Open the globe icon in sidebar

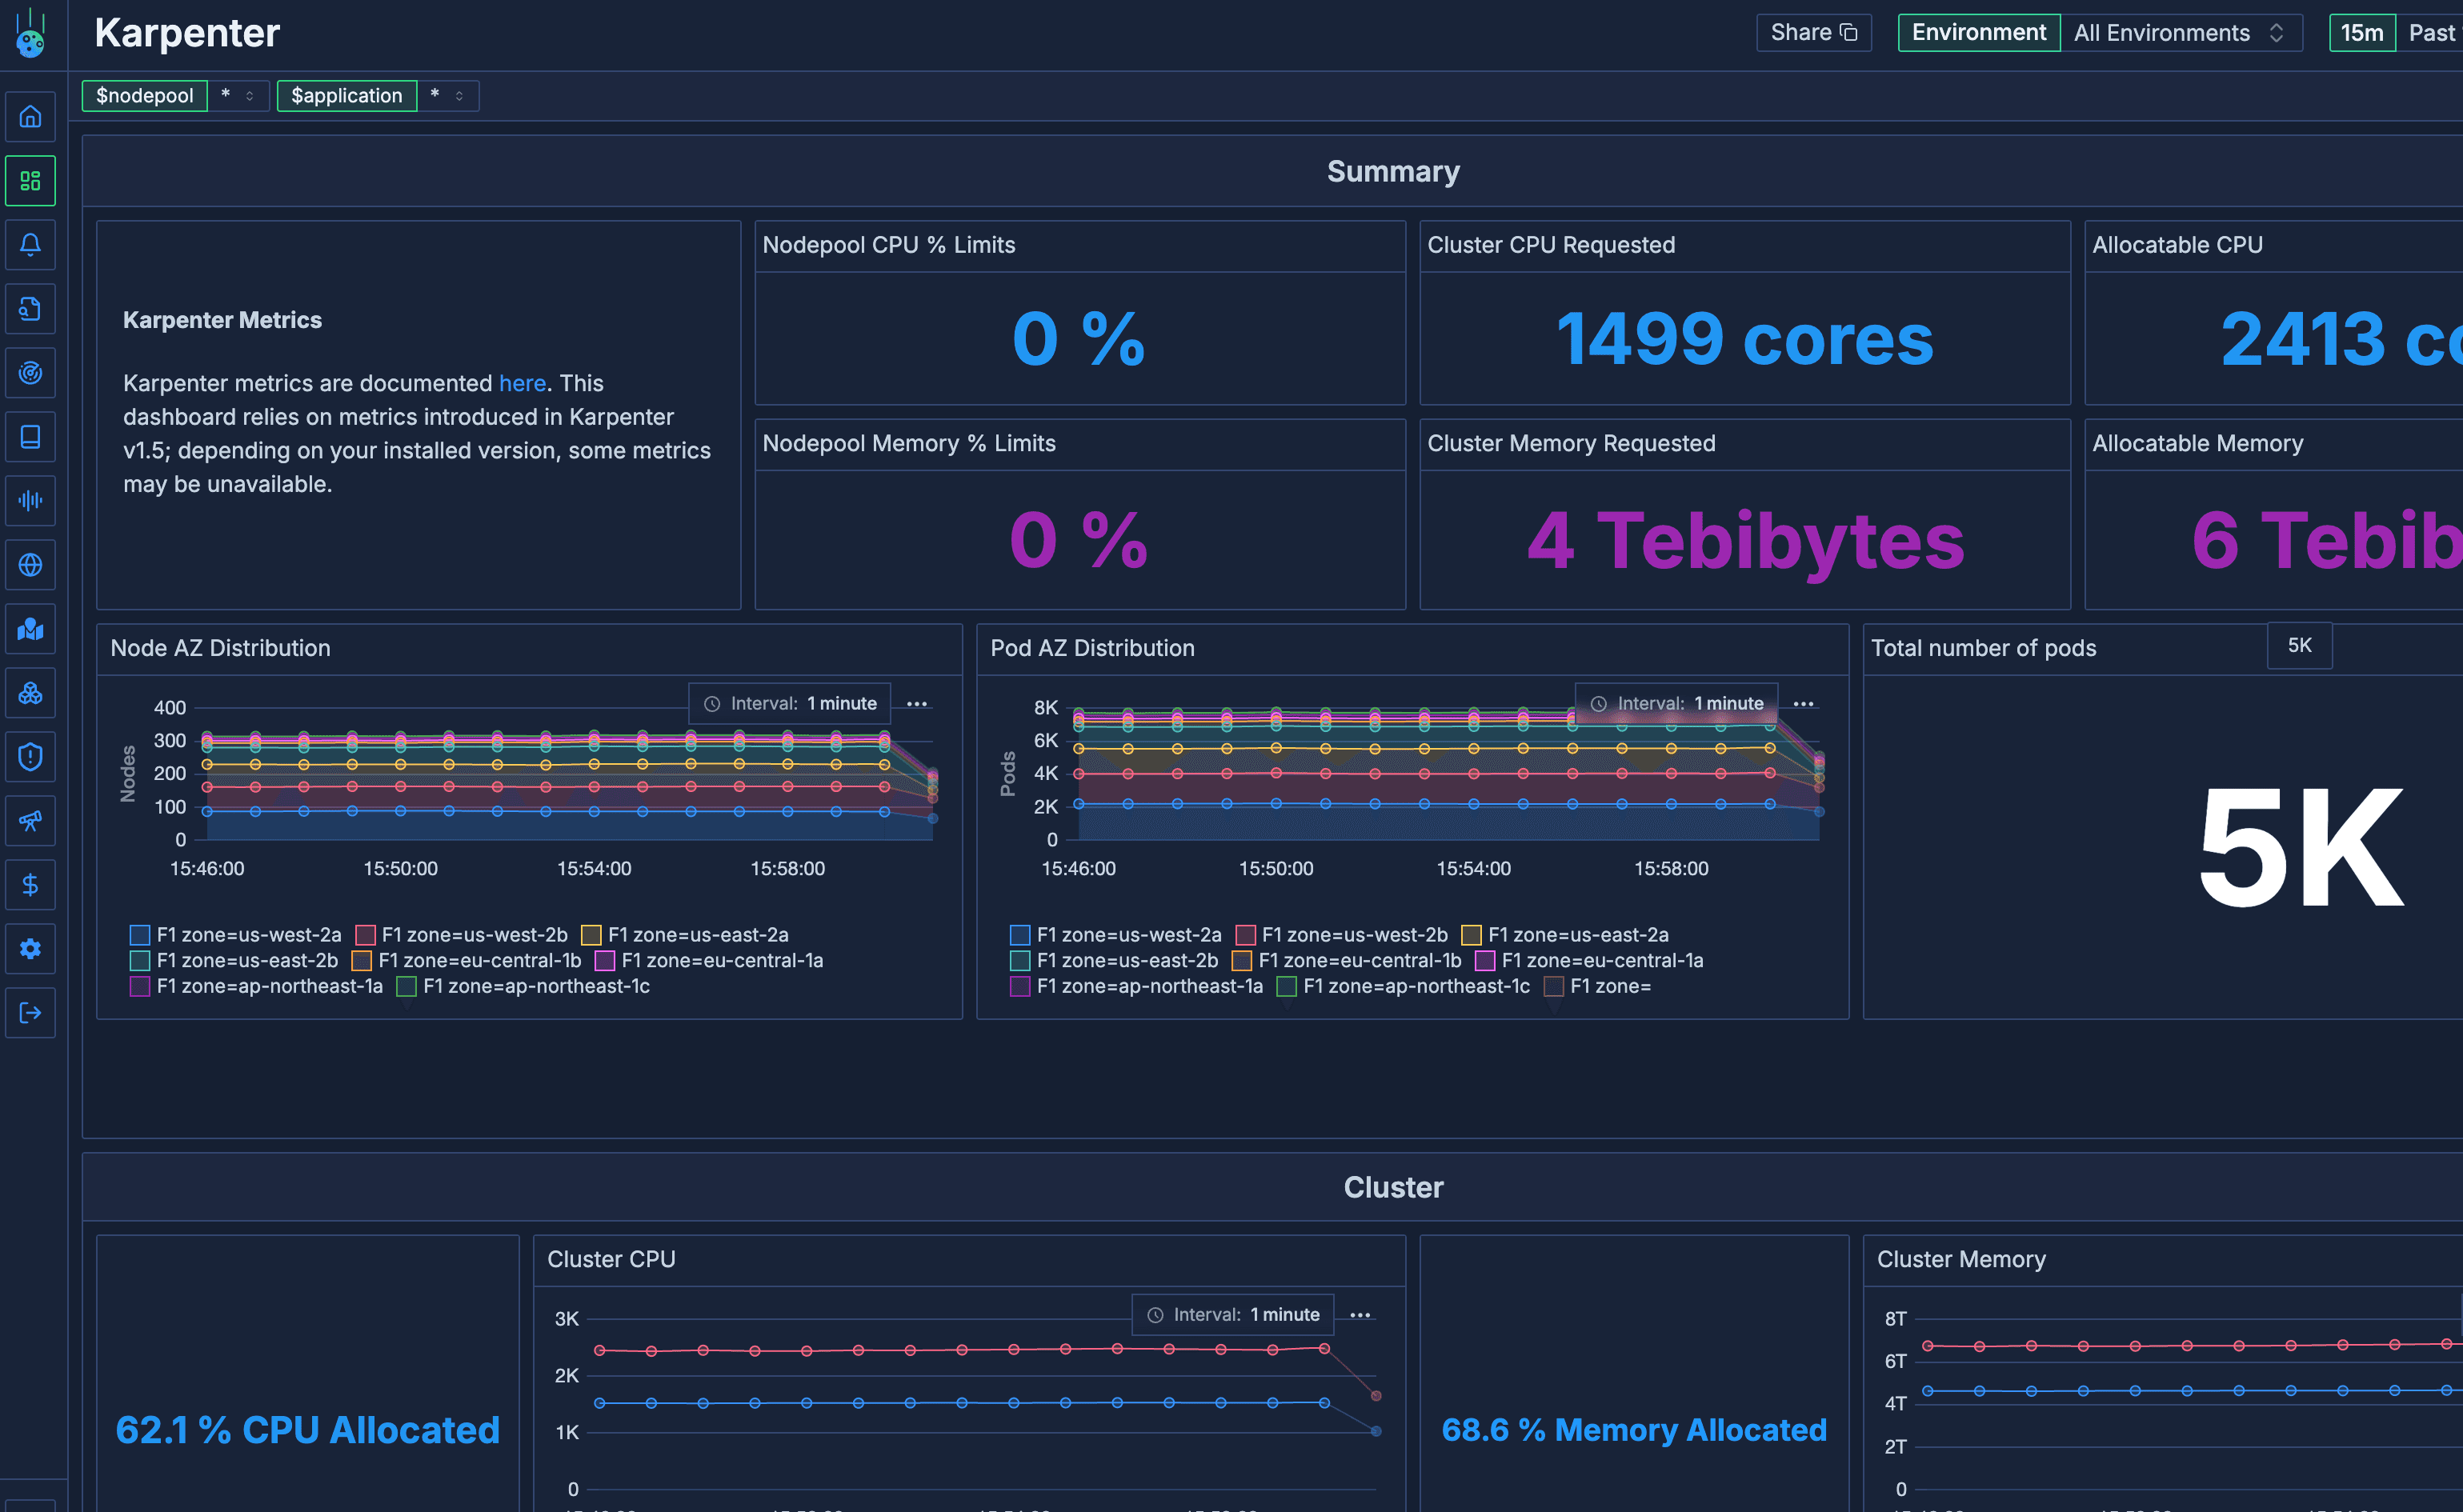(30, 565)
